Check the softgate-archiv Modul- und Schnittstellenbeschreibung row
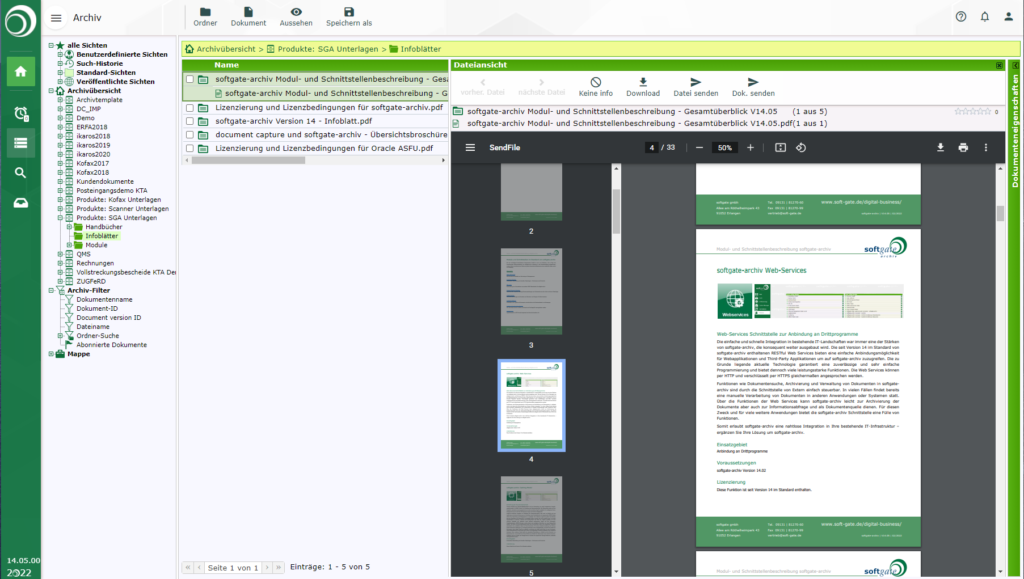Viewport: 1024px width, 579px height. (x=189, y=79)
